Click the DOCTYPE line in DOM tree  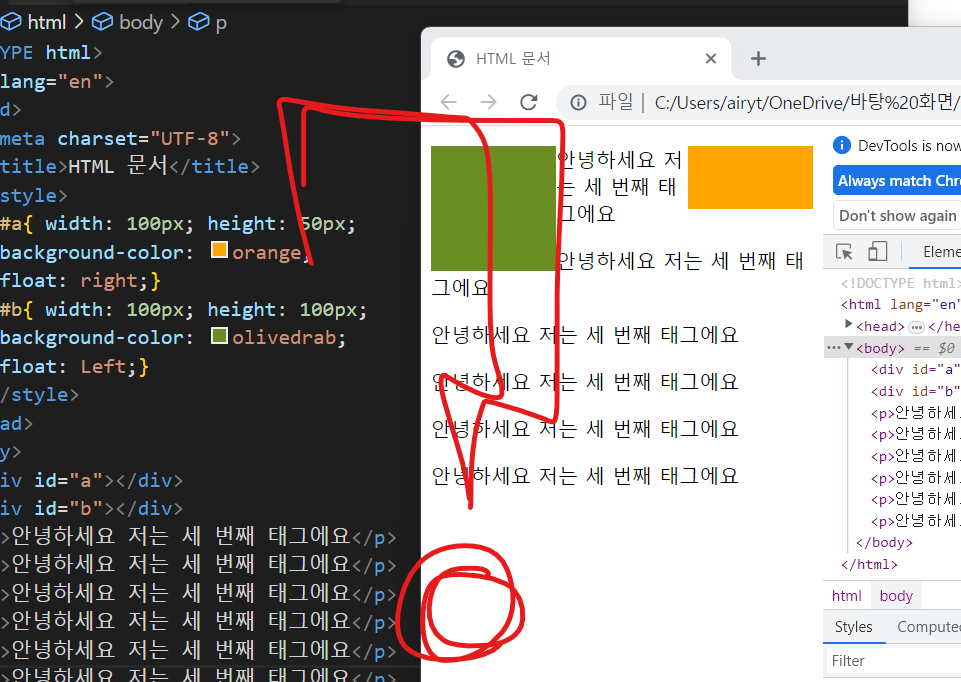(x=900, y=283)
